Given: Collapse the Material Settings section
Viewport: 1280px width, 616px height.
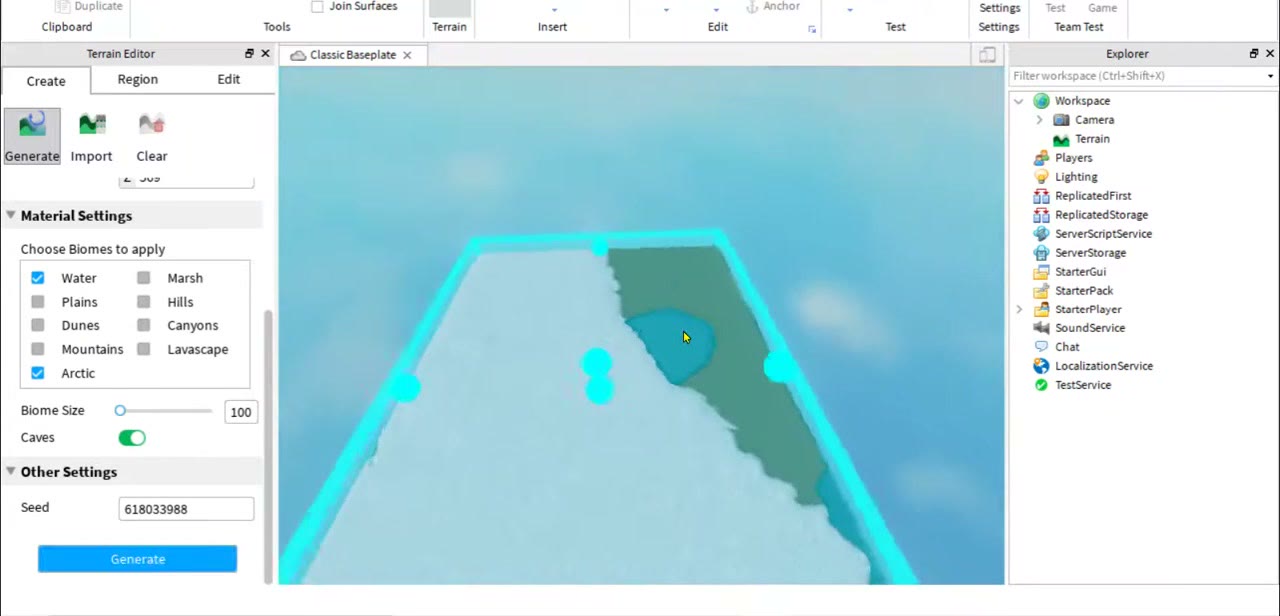Looking at the screenshot, I should tap(11, 216).
